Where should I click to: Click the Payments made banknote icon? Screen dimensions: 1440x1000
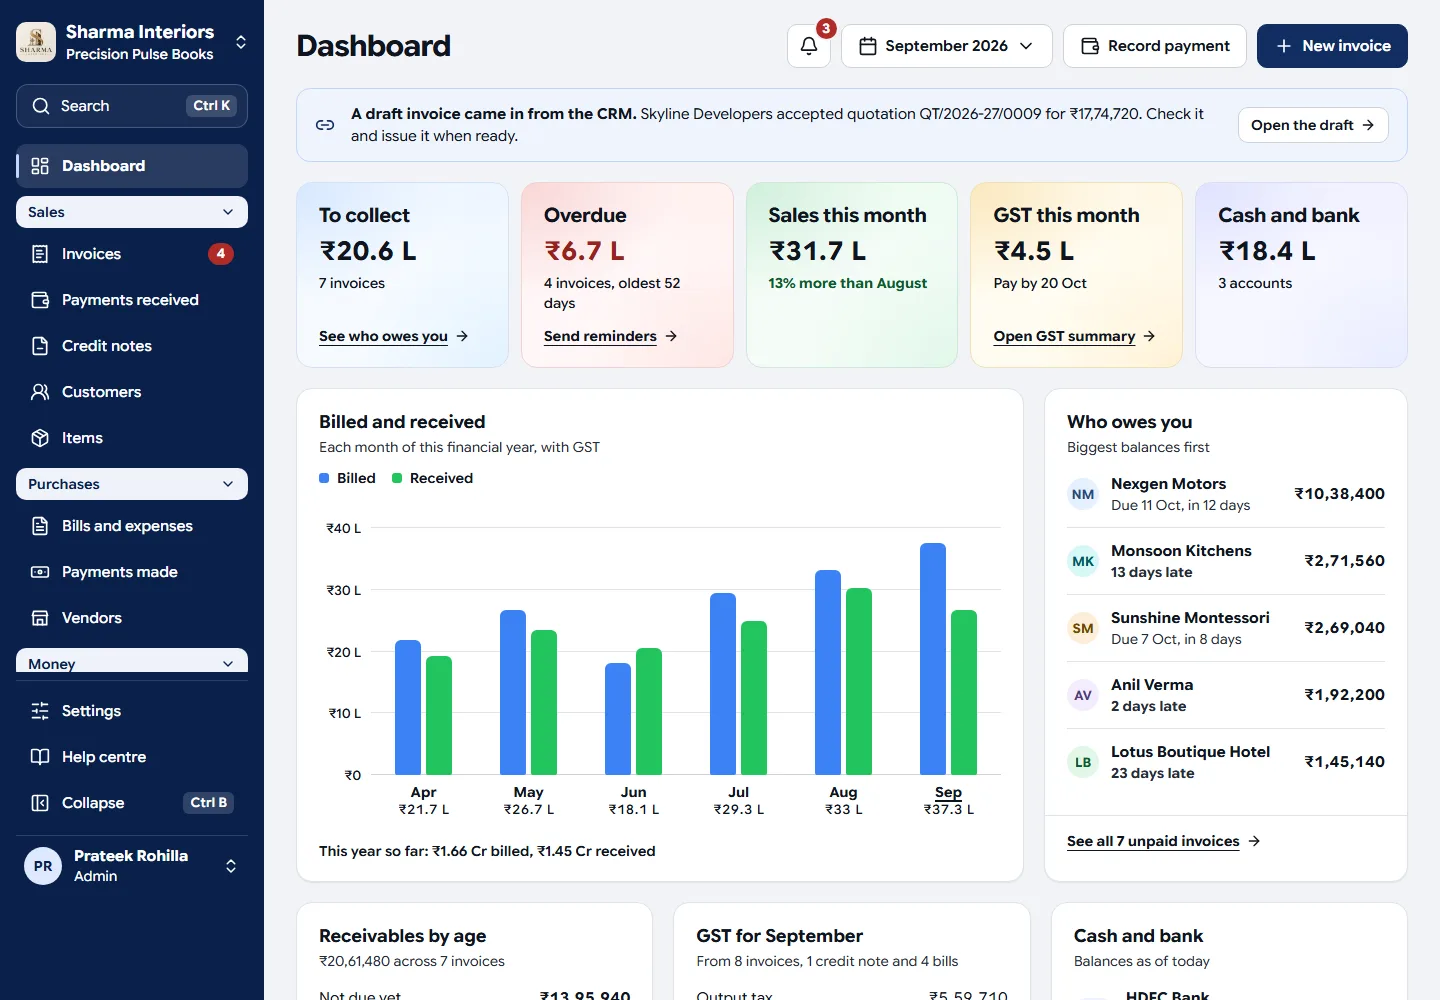[40, 572]
